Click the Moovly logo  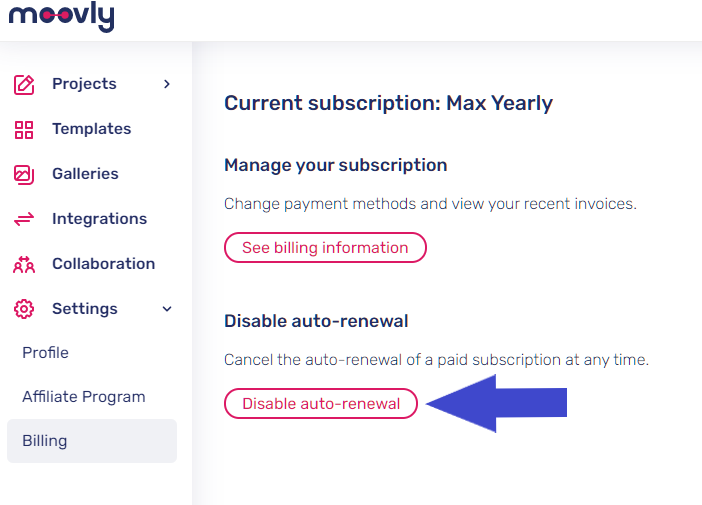61,17
